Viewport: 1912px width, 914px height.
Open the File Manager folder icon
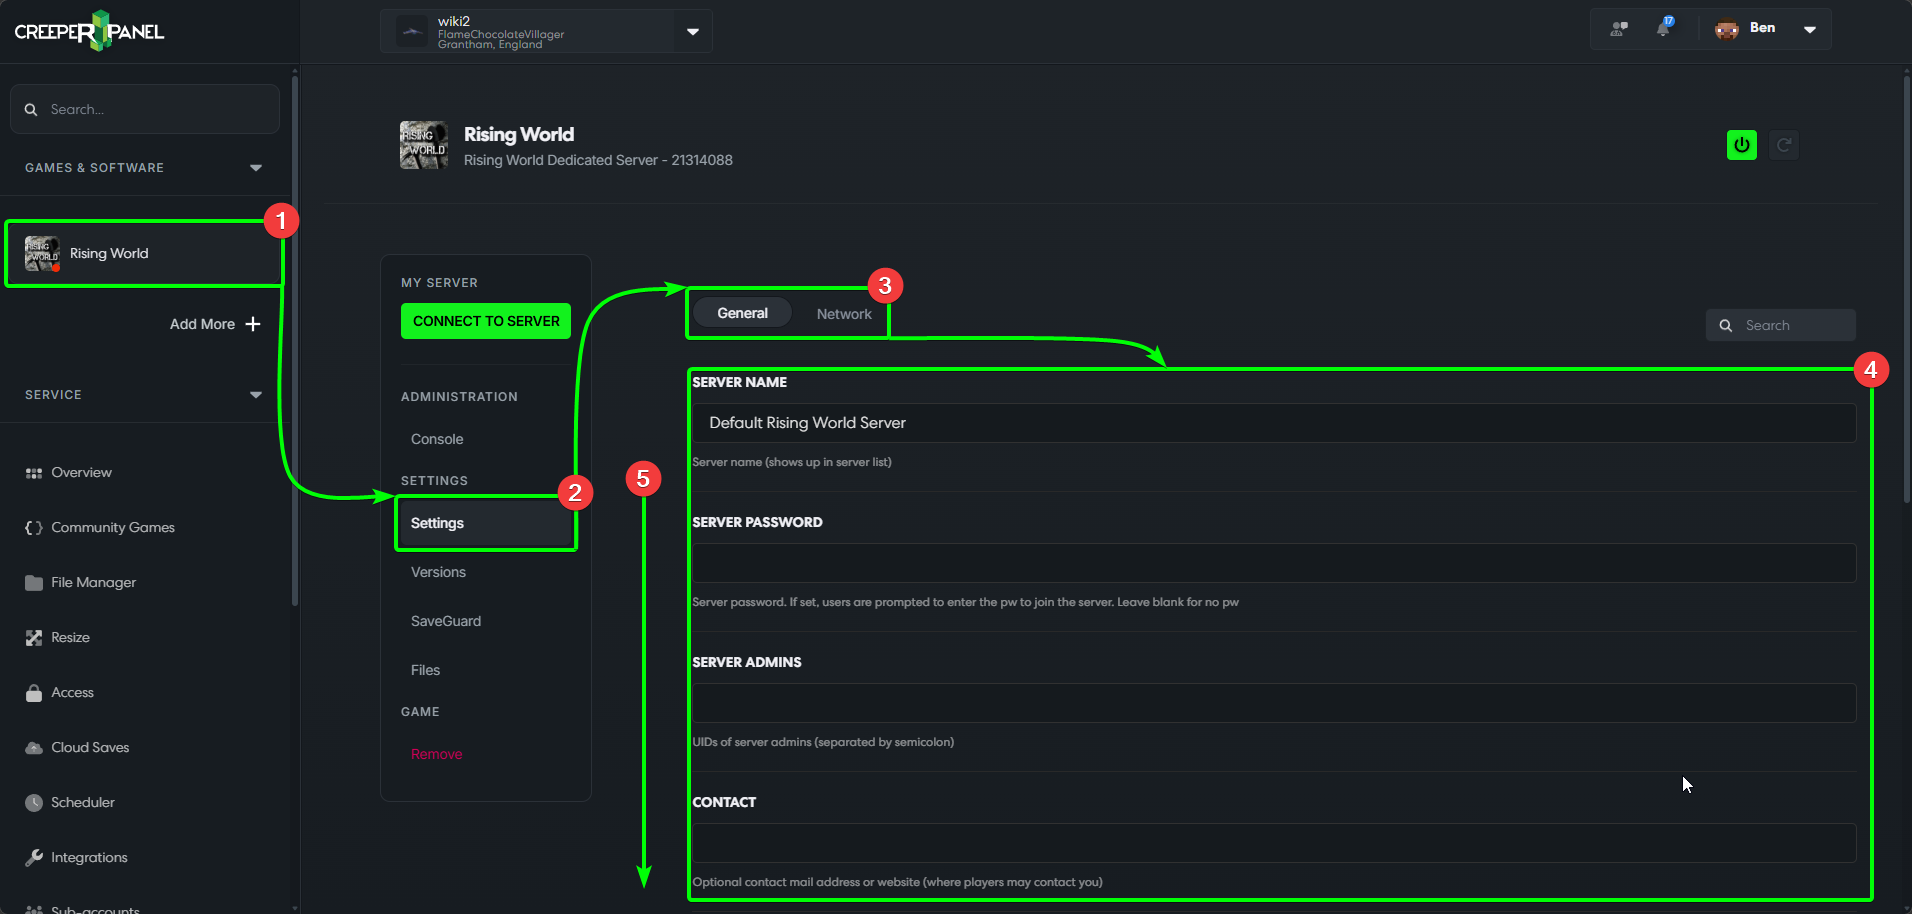click(34, 583)
